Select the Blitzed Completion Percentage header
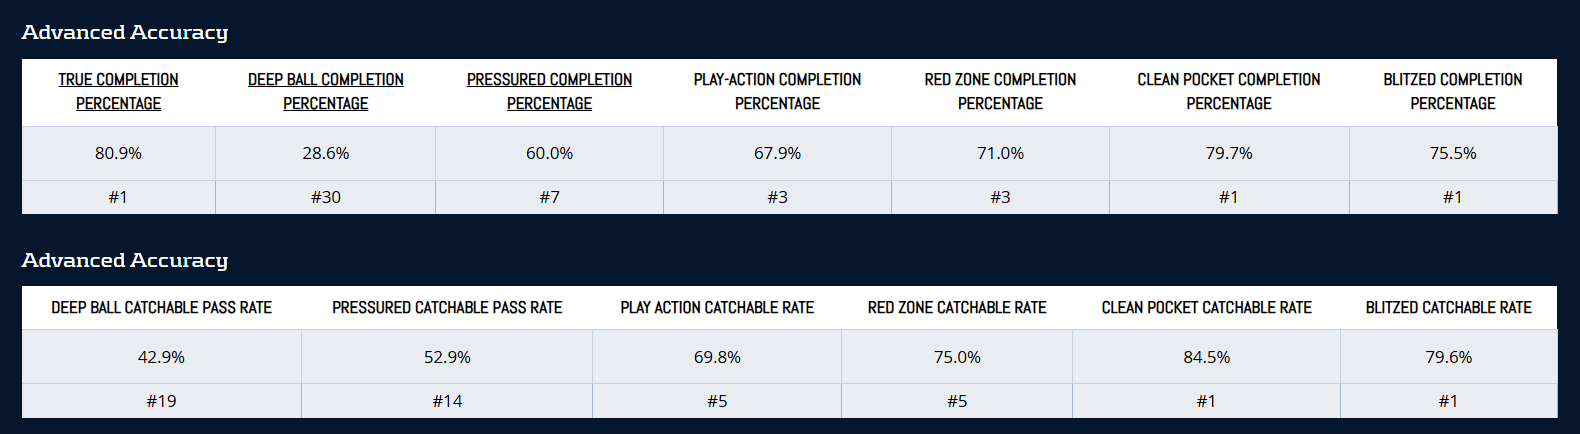Screen dimensions: 1580x434 (x=1452, y=91)
